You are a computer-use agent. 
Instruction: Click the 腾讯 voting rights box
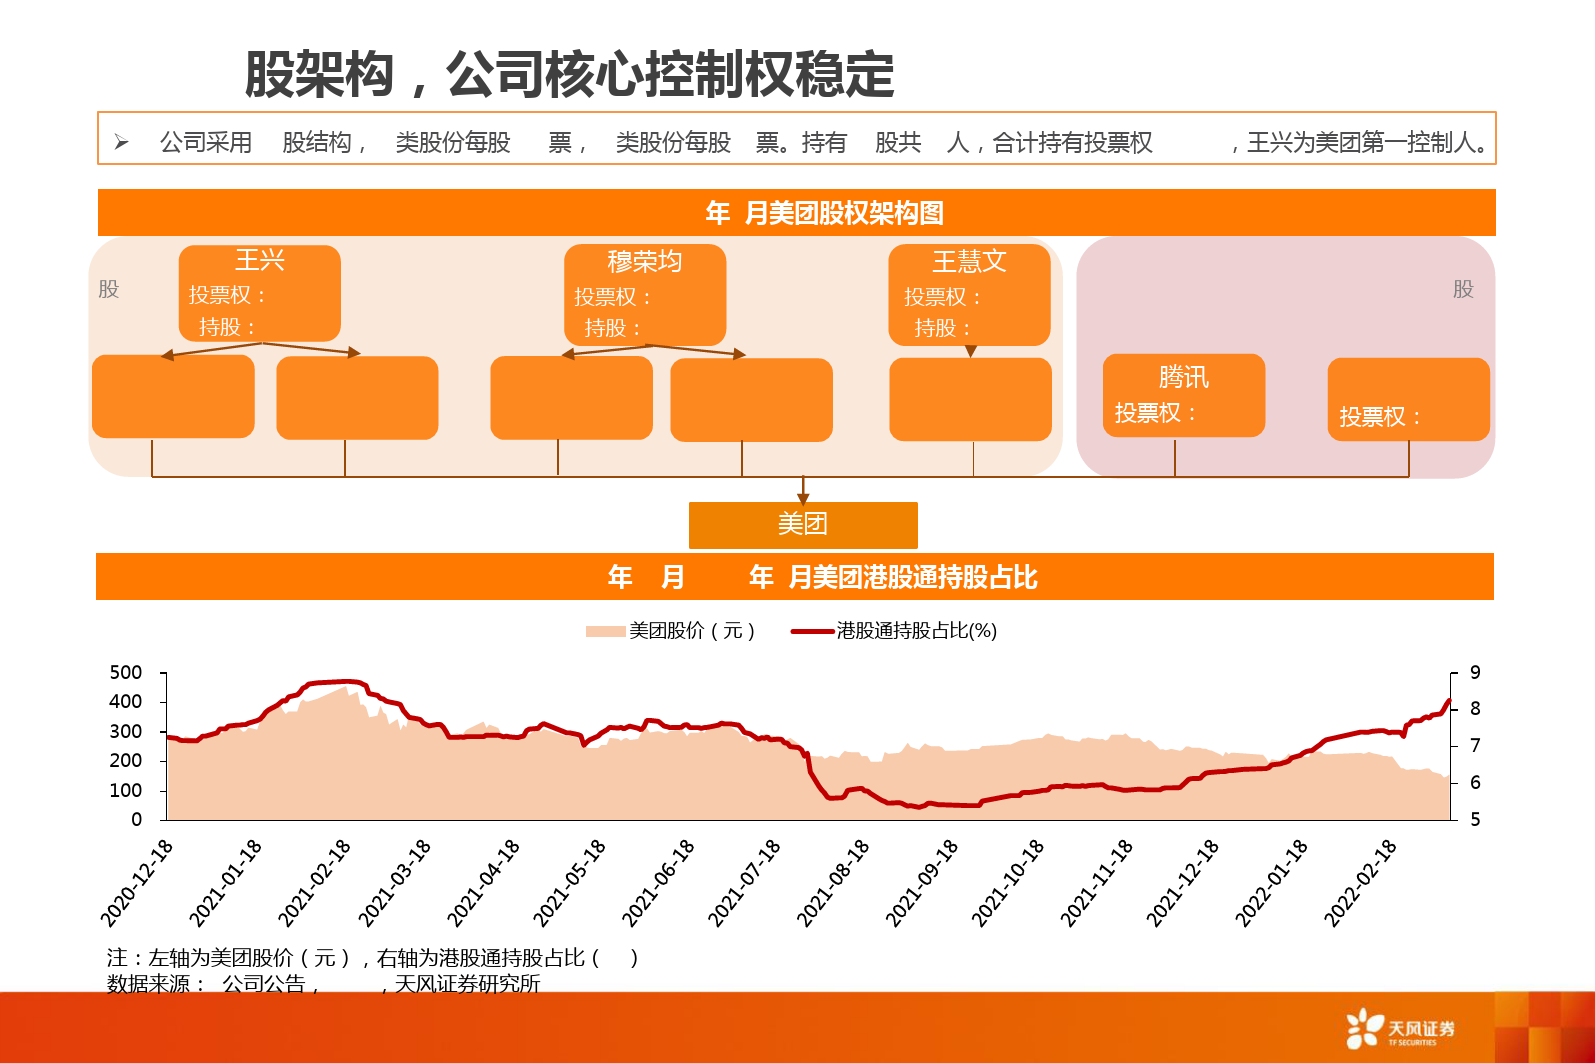coord(1184,395)
